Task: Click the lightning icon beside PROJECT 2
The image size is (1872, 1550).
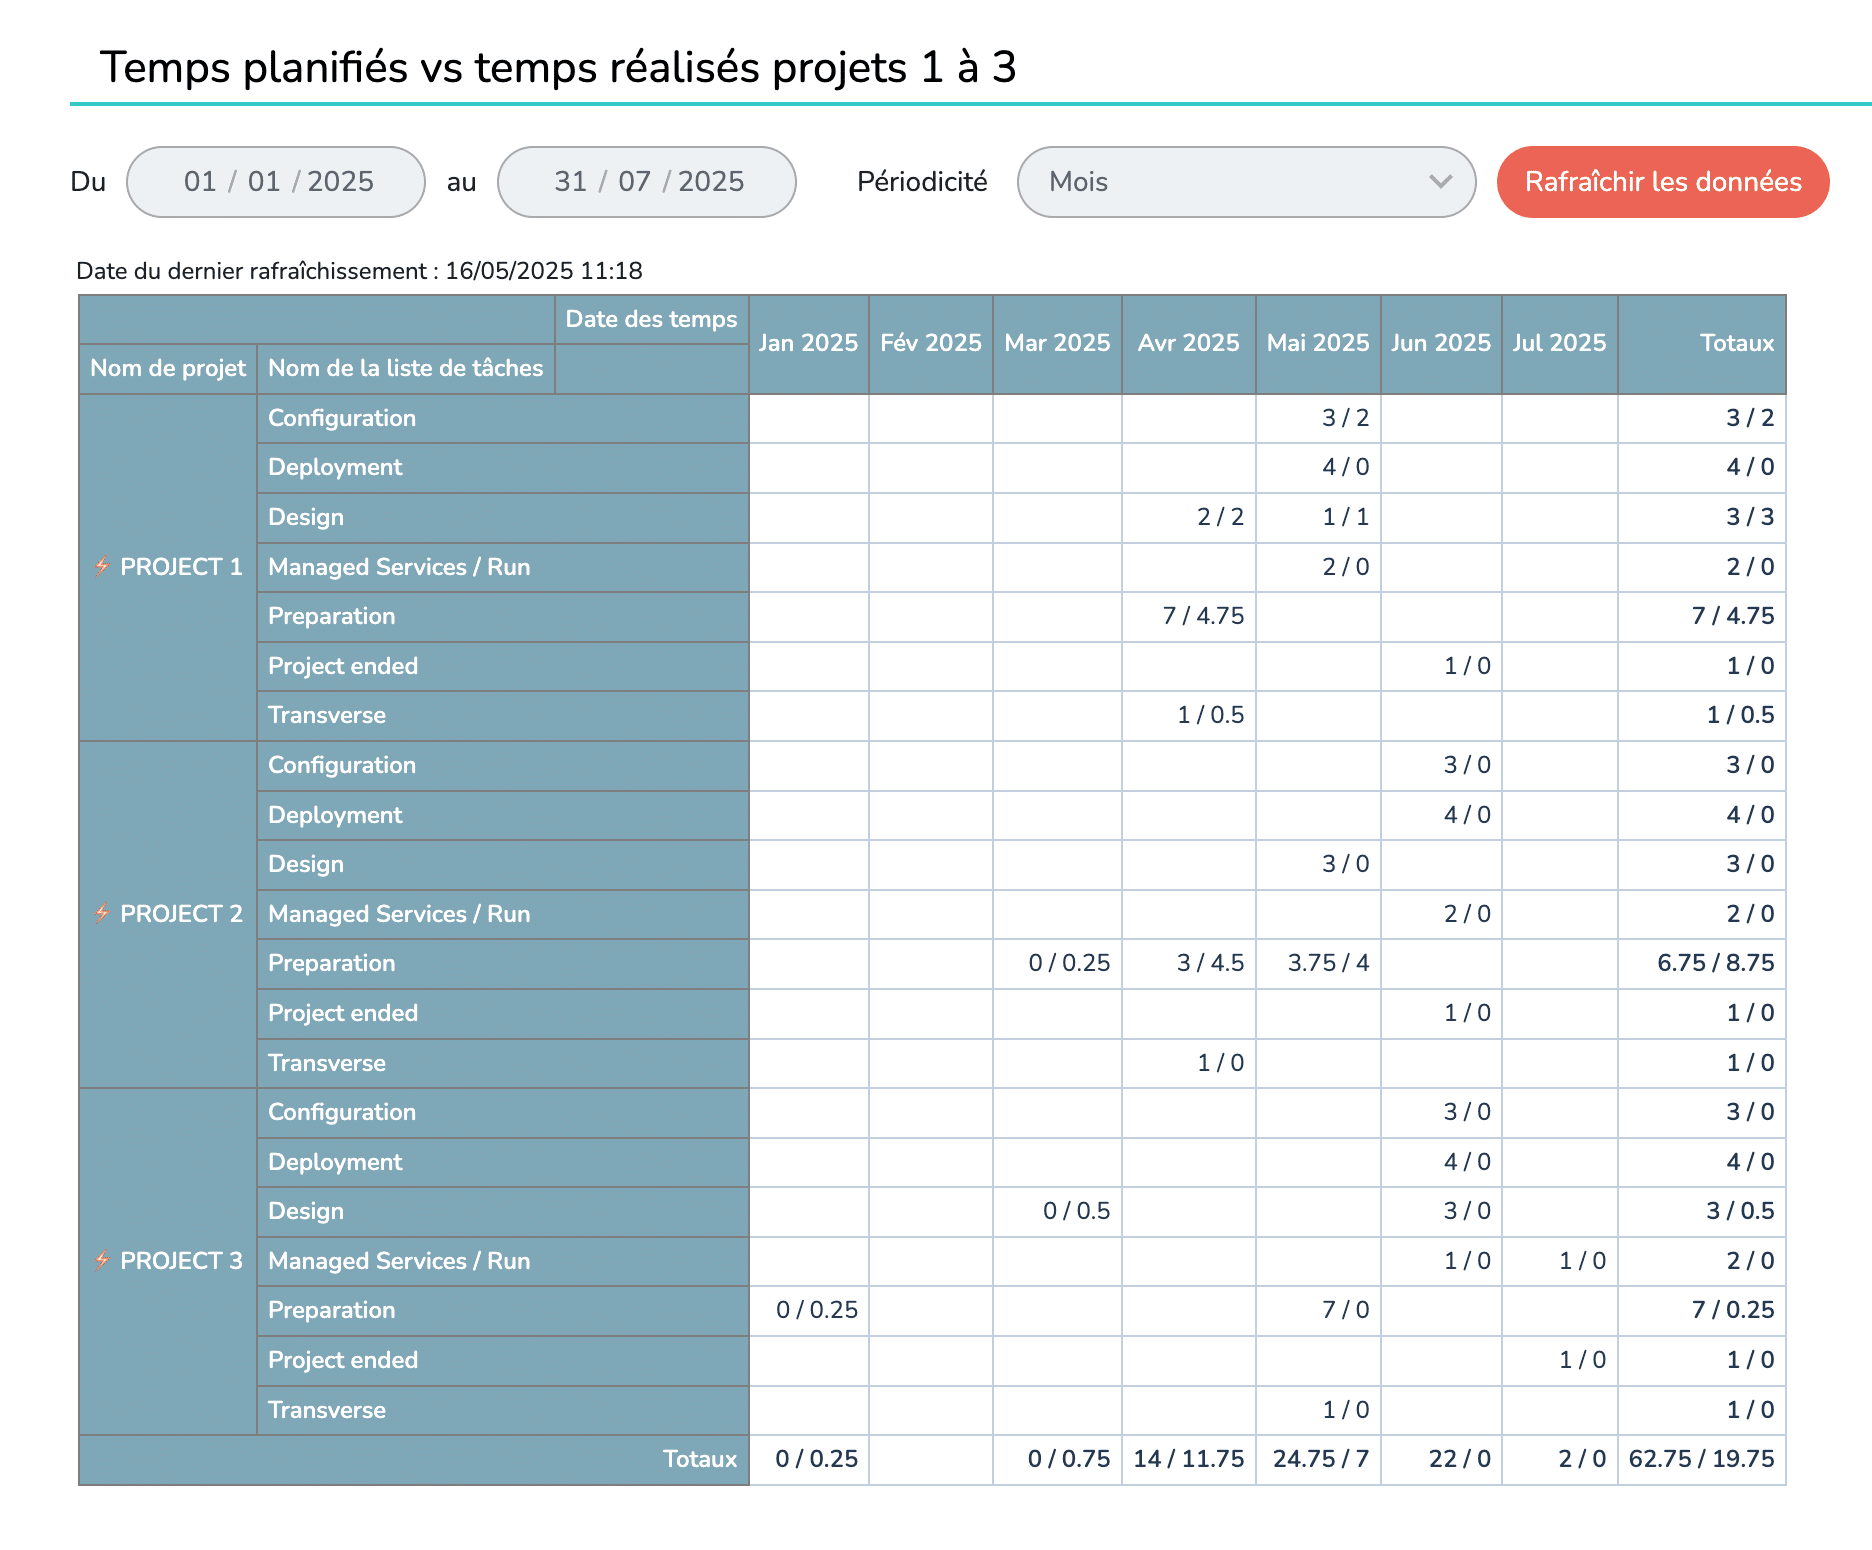Action: (102, 914)
